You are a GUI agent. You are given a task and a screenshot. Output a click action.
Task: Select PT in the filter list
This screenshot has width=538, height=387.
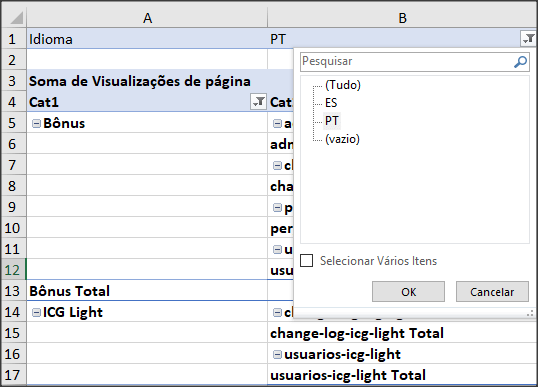331,121
